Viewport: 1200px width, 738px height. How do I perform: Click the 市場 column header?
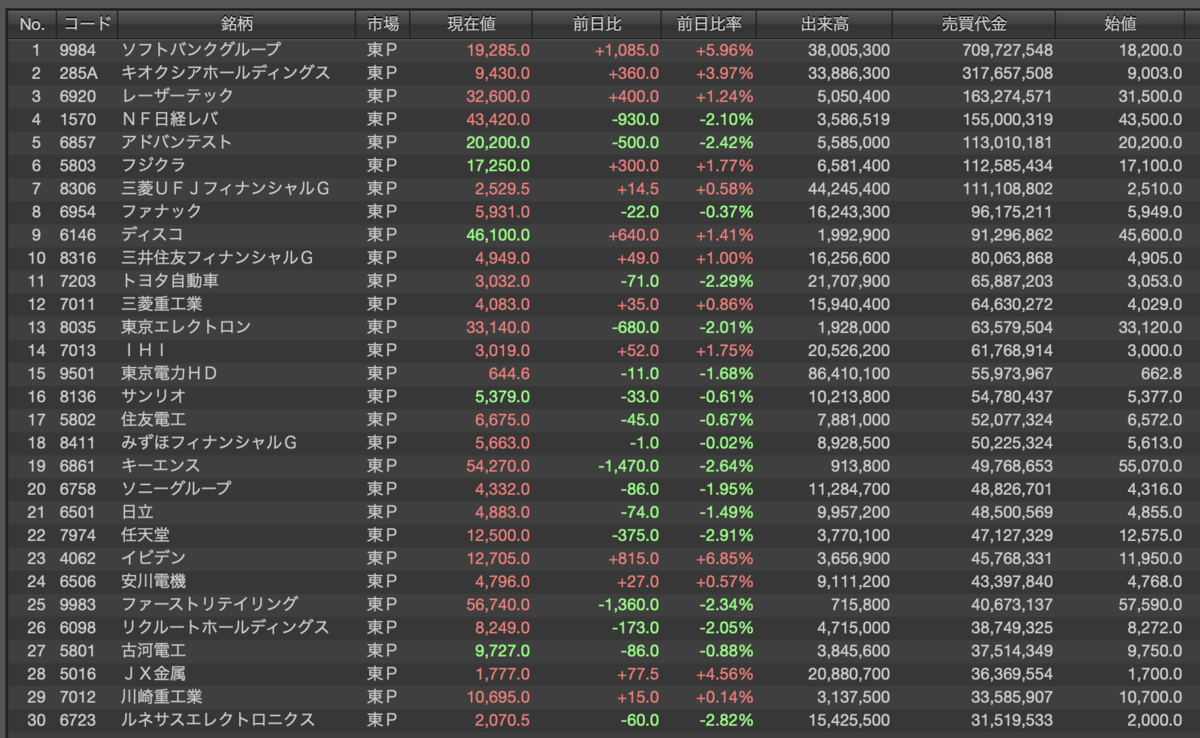[x=383, y=24]
